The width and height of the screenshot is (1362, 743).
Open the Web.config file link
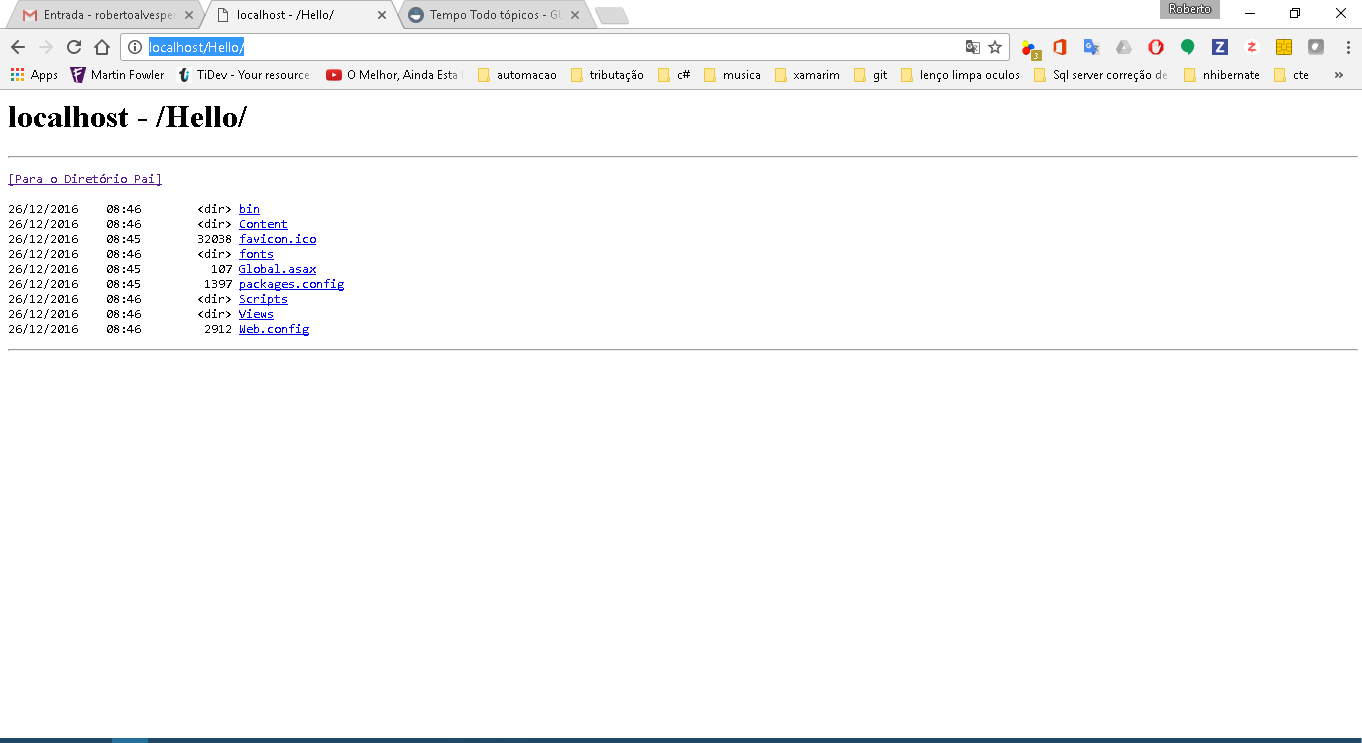(x=274, y=329)
